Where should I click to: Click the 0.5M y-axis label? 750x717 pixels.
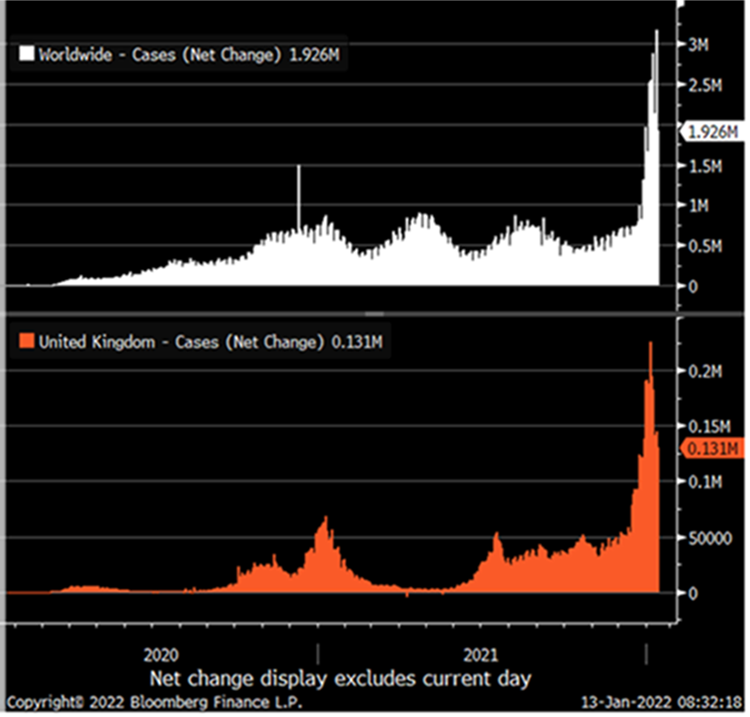(703, 246)
